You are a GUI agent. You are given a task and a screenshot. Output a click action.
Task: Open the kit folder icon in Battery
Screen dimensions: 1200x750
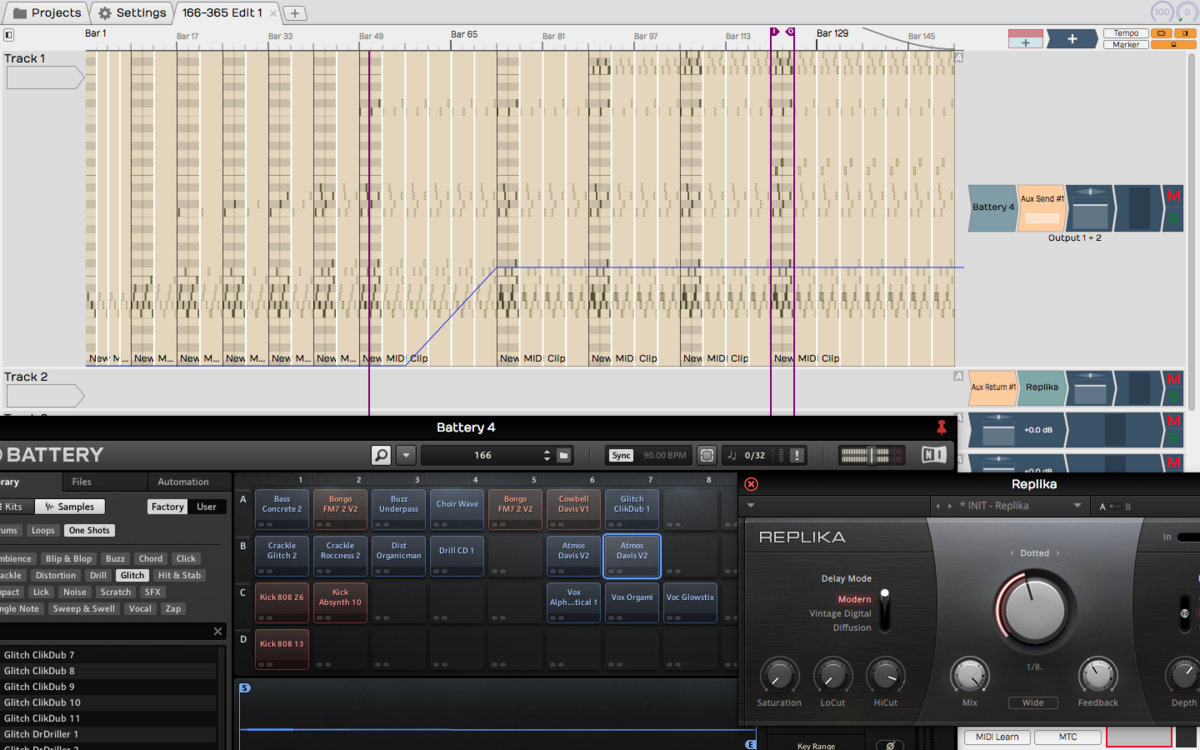564,455
